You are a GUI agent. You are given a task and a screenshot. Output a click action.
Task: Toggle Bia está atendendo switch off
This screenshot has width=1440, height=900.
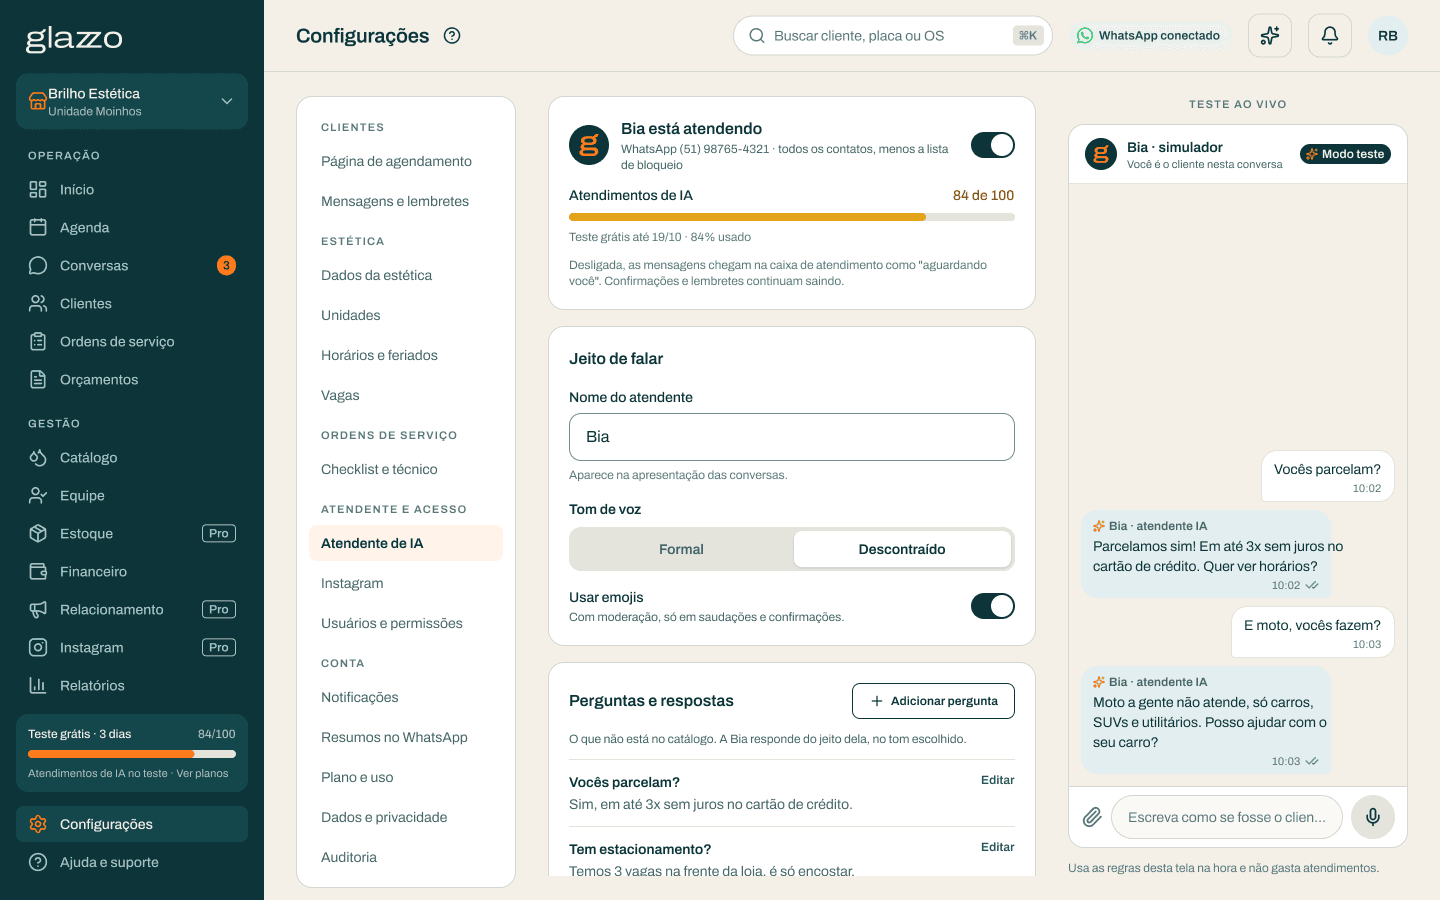[x=993, y=145]
